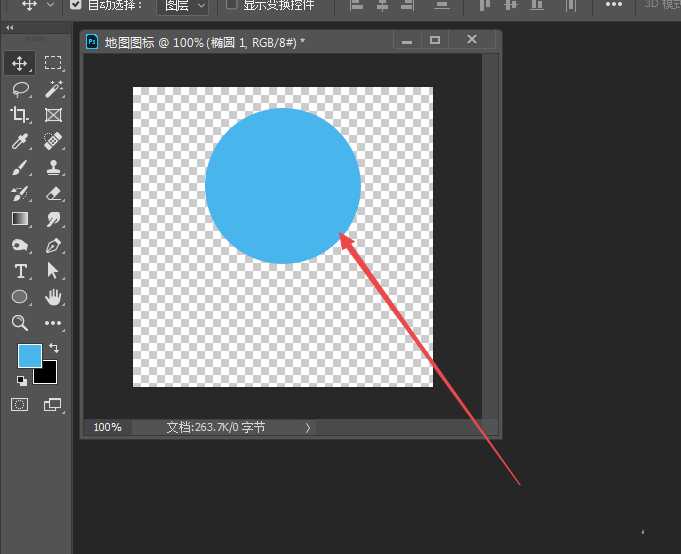681x554 pixels.
Task: Select the Eraser tool
Action: click(x=53, y=193)
